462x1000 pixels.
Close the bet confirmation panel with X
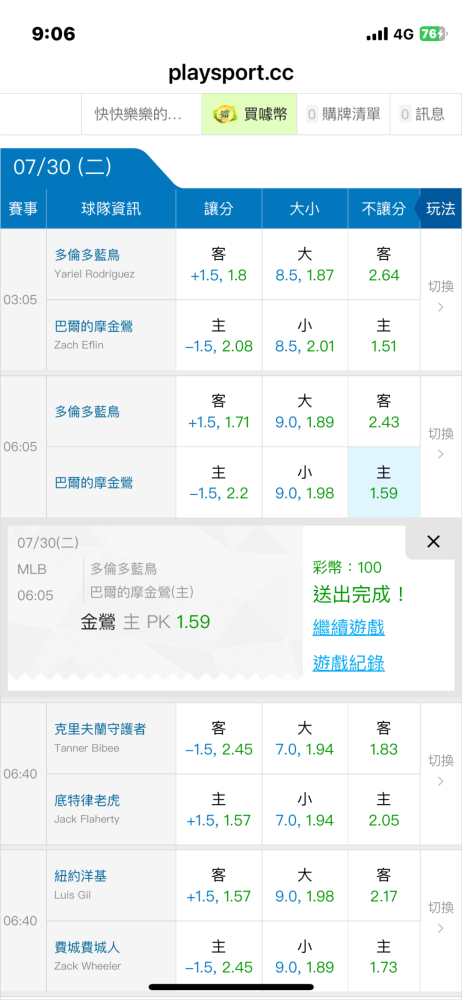pyautogui.click(x=433, y=542)
